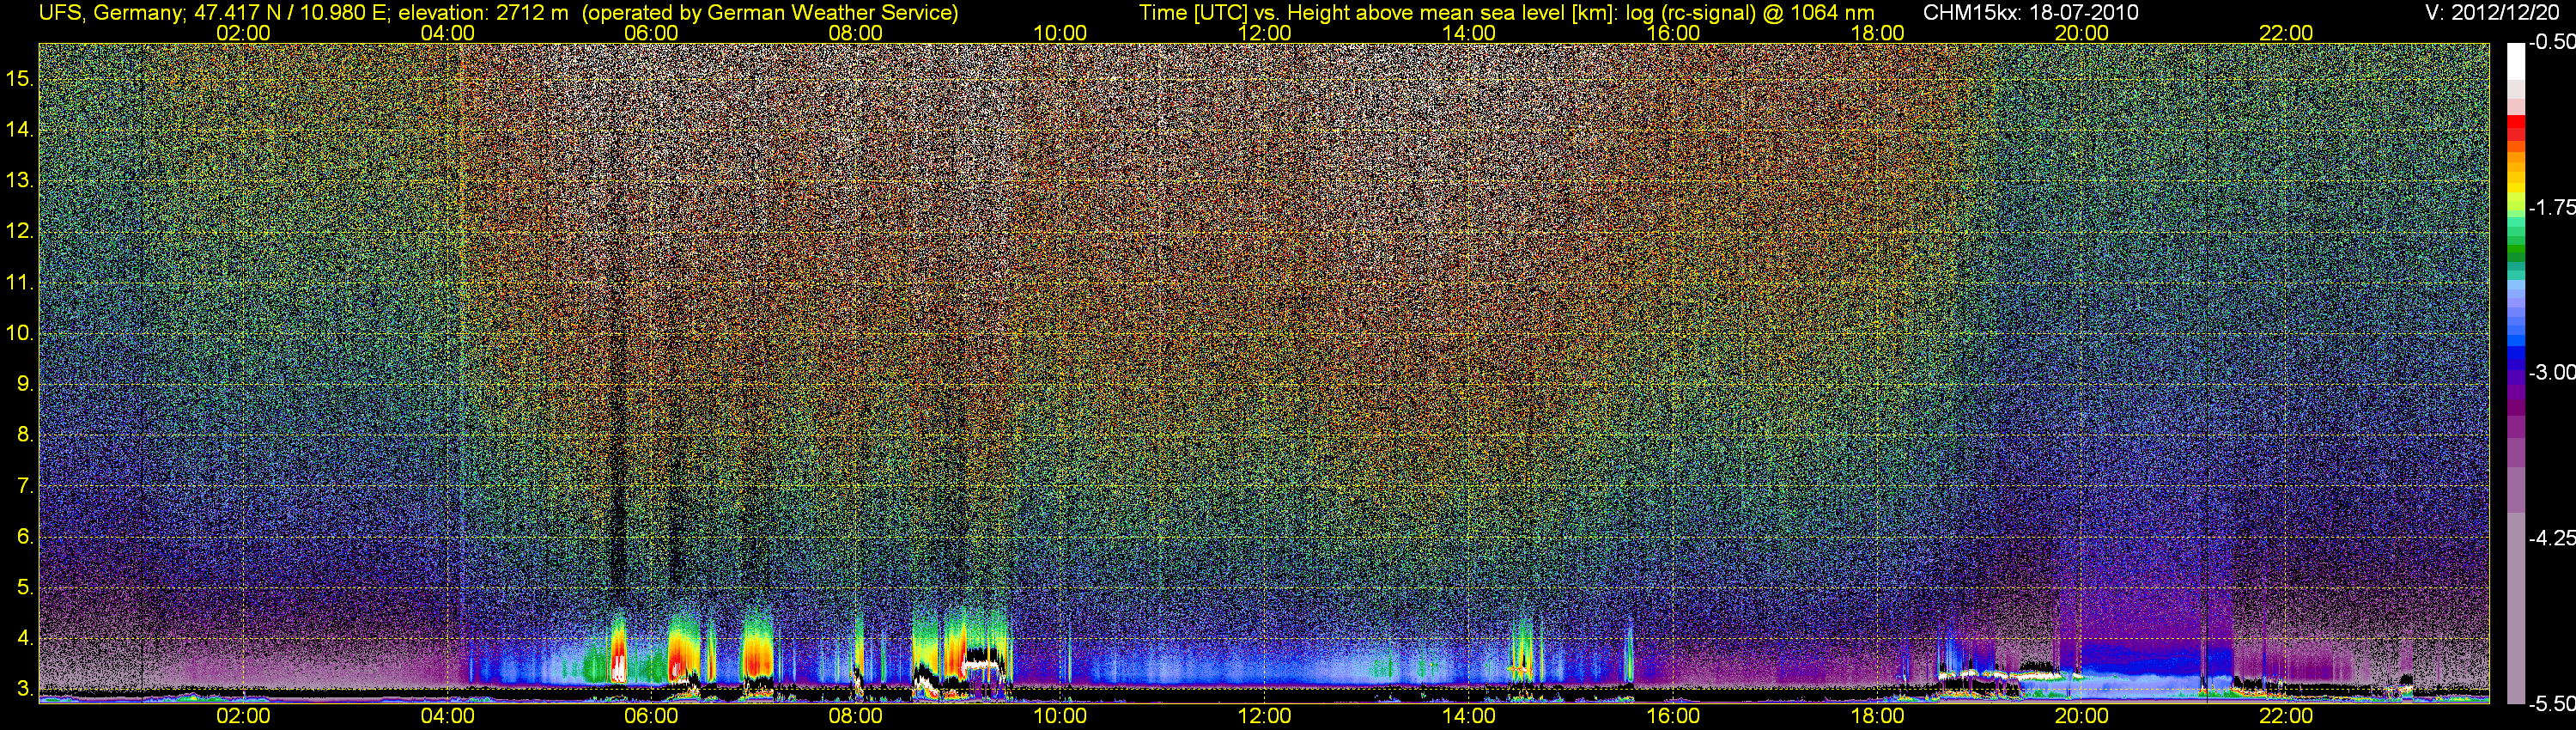Click the 14:00 label on the upper time axis
2576x730 pixels.
point(1469,33)
